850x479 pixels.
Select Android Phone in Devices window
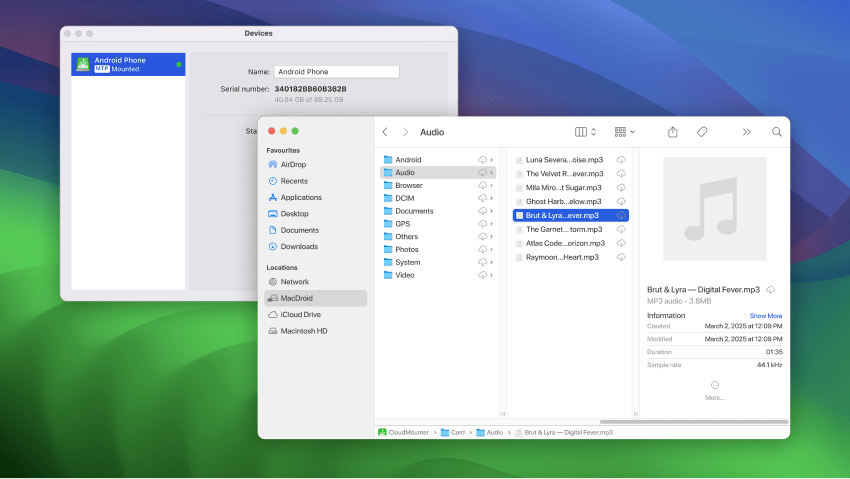[128, 64]
